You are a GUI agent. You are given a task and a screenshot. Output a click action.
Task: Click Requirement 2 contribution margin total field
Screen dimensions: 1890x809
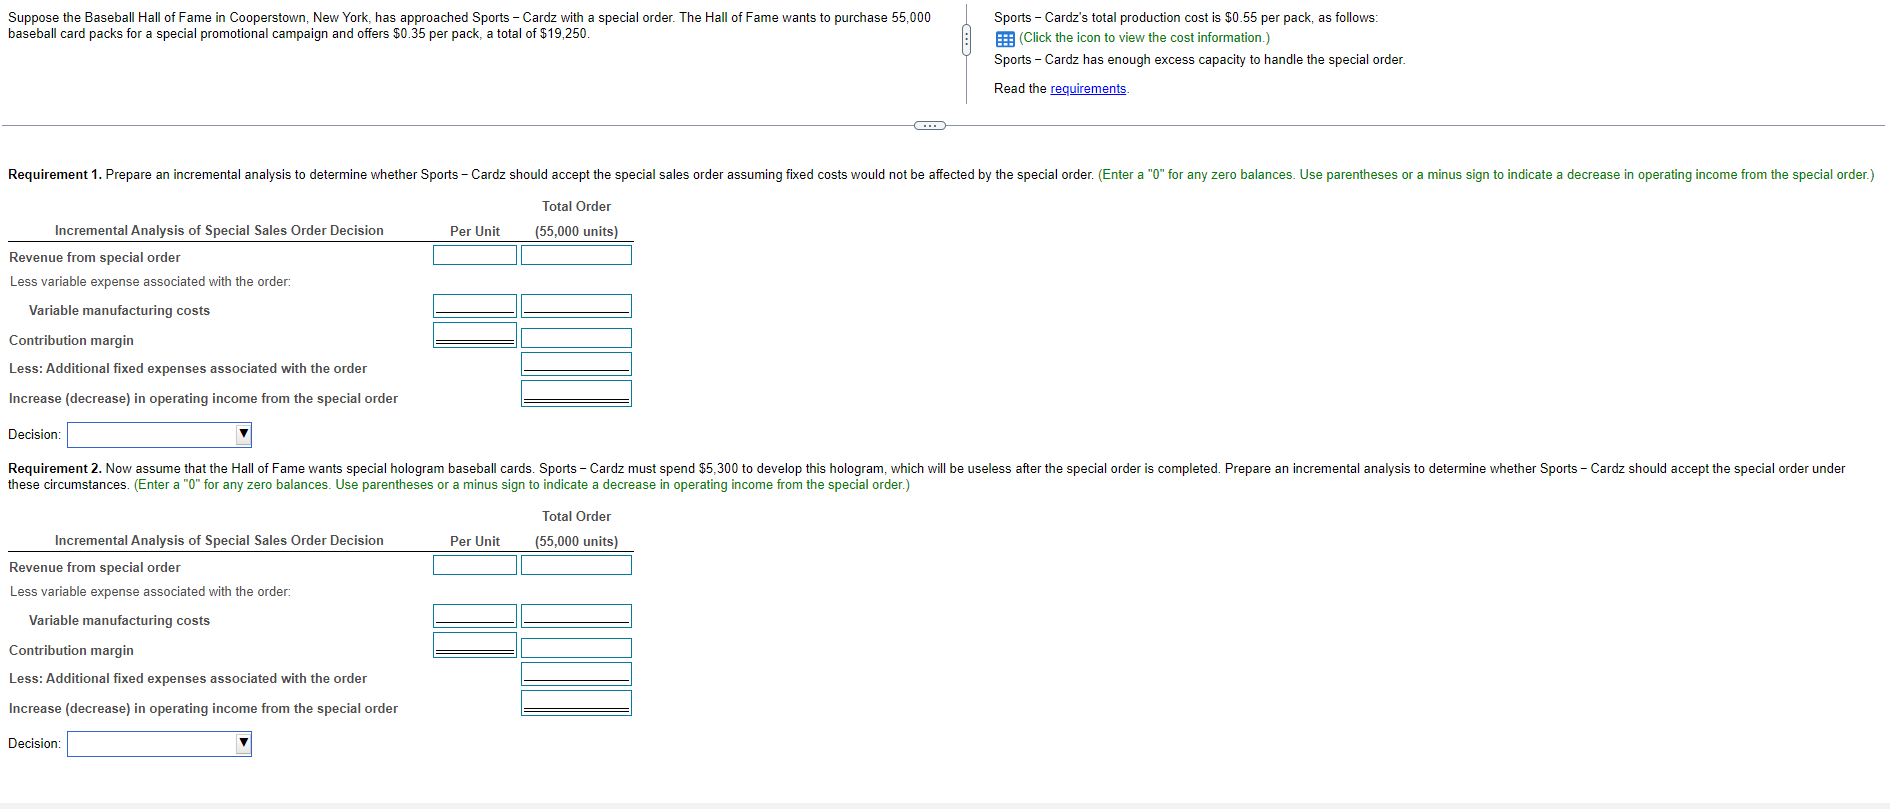pos(576,648)
